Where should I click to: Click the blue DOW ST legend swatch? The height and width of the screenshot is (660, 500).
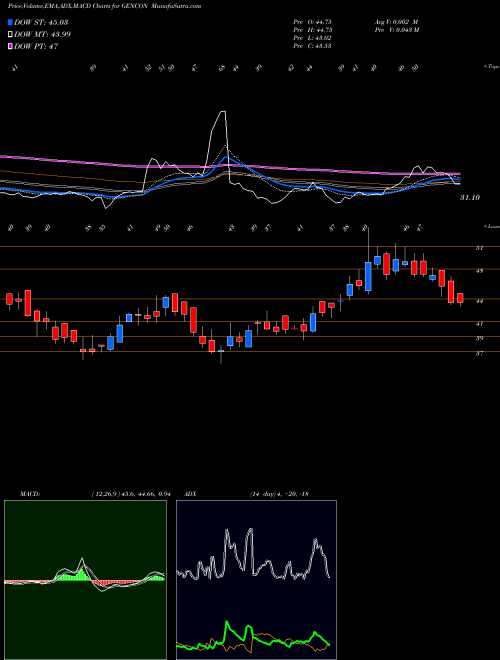coord(10,22)
